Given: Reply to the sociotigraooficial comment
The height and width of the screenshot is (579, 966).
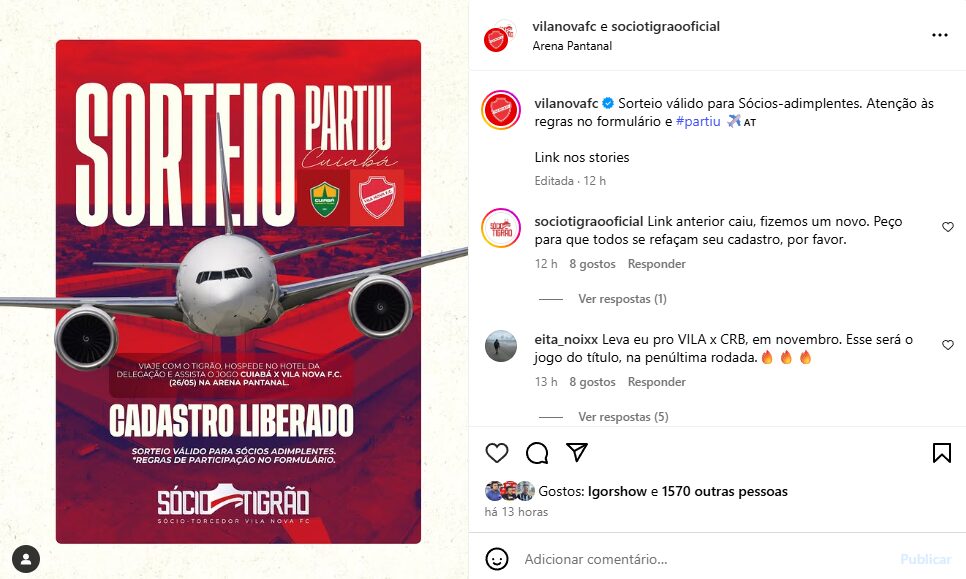Looking at the screenshot, I should pyautogui.click(x=657, y=264).
